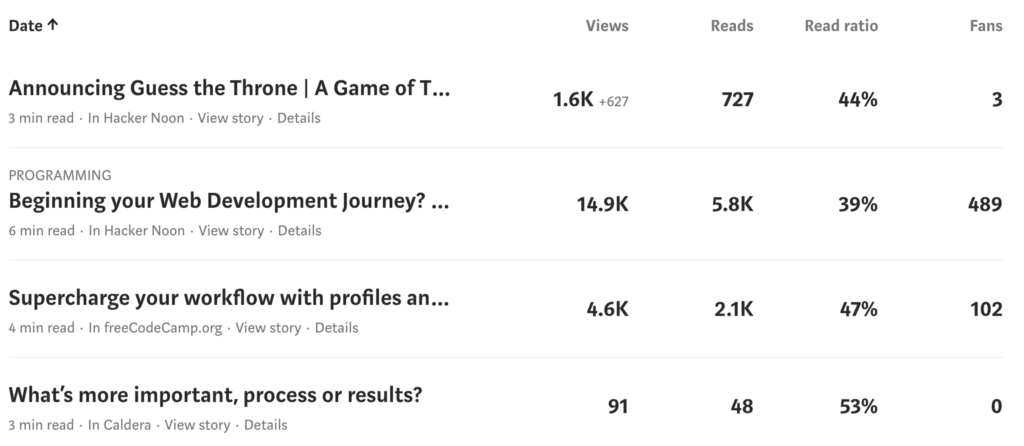Screen dimensions: 1024x446
Task: Open What's more important, process or results
Action: (x=215, y=395)
